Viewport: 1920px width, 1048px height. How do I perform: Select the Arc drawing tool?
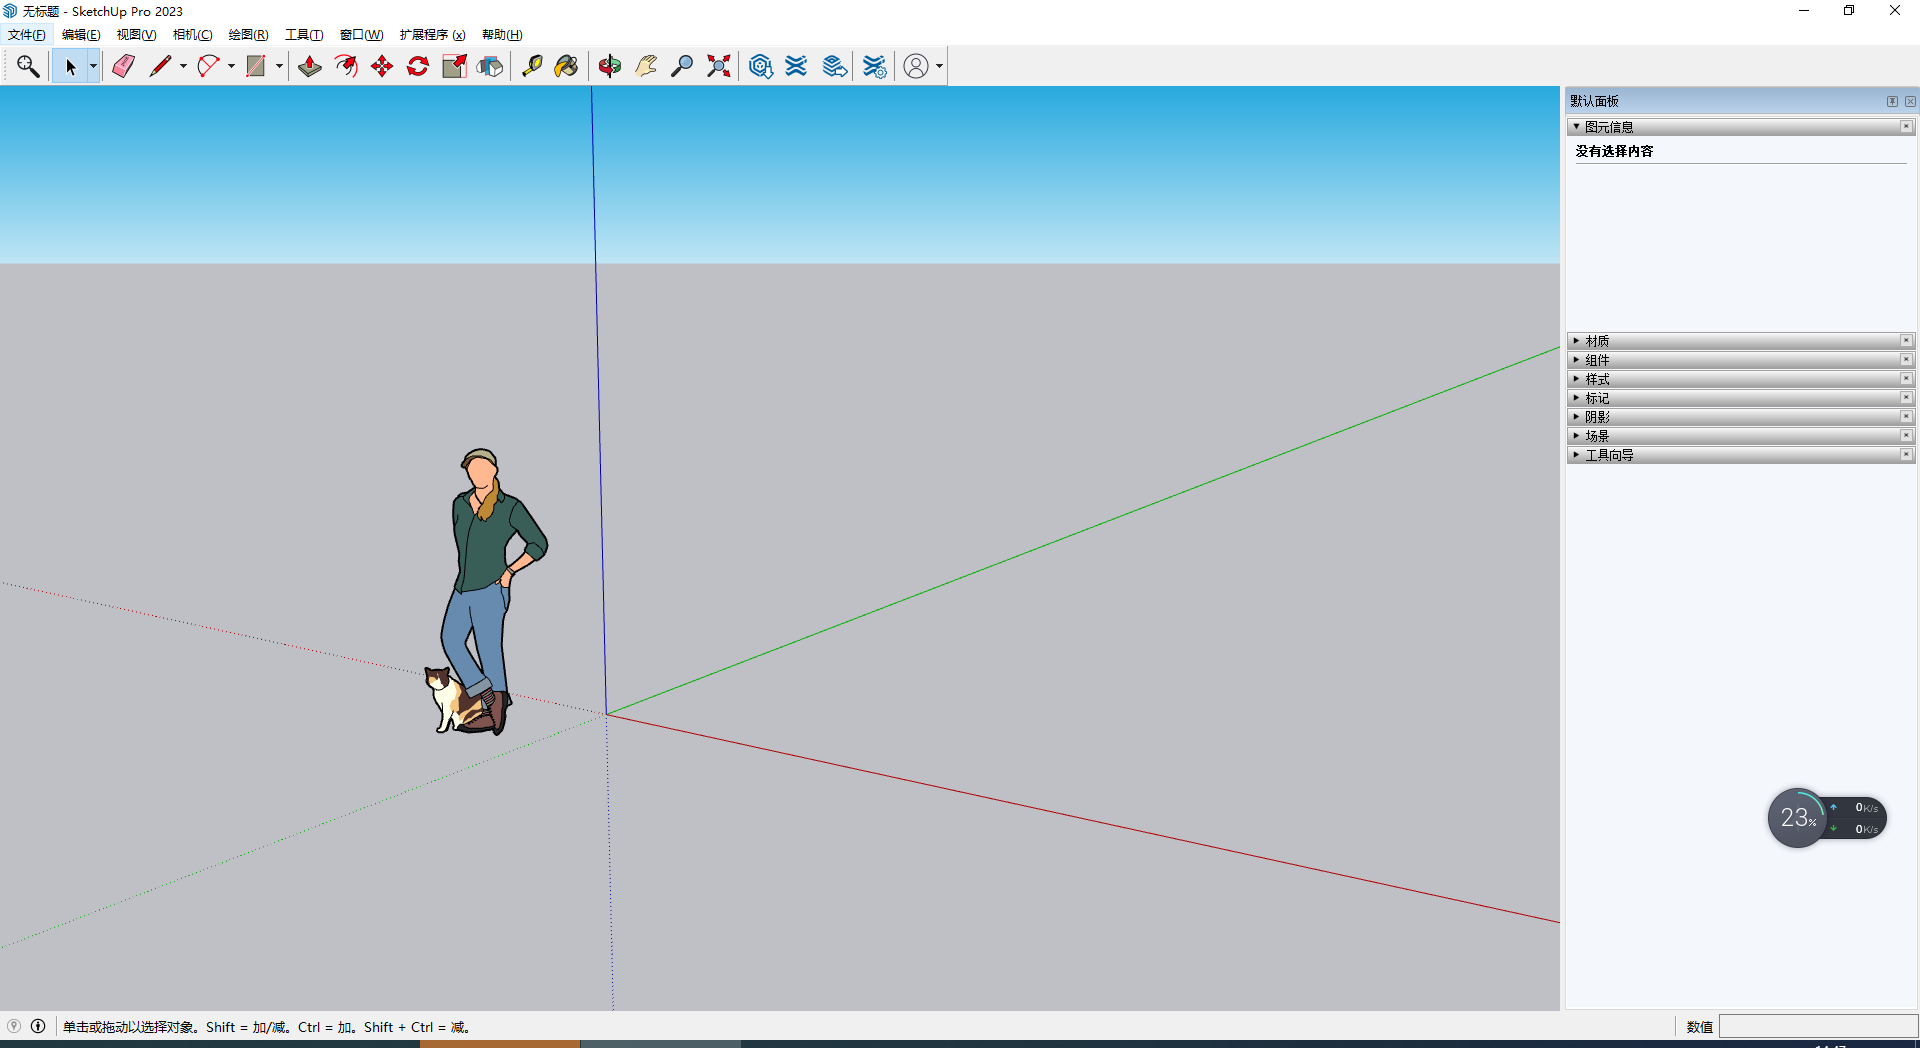[208, 66]
